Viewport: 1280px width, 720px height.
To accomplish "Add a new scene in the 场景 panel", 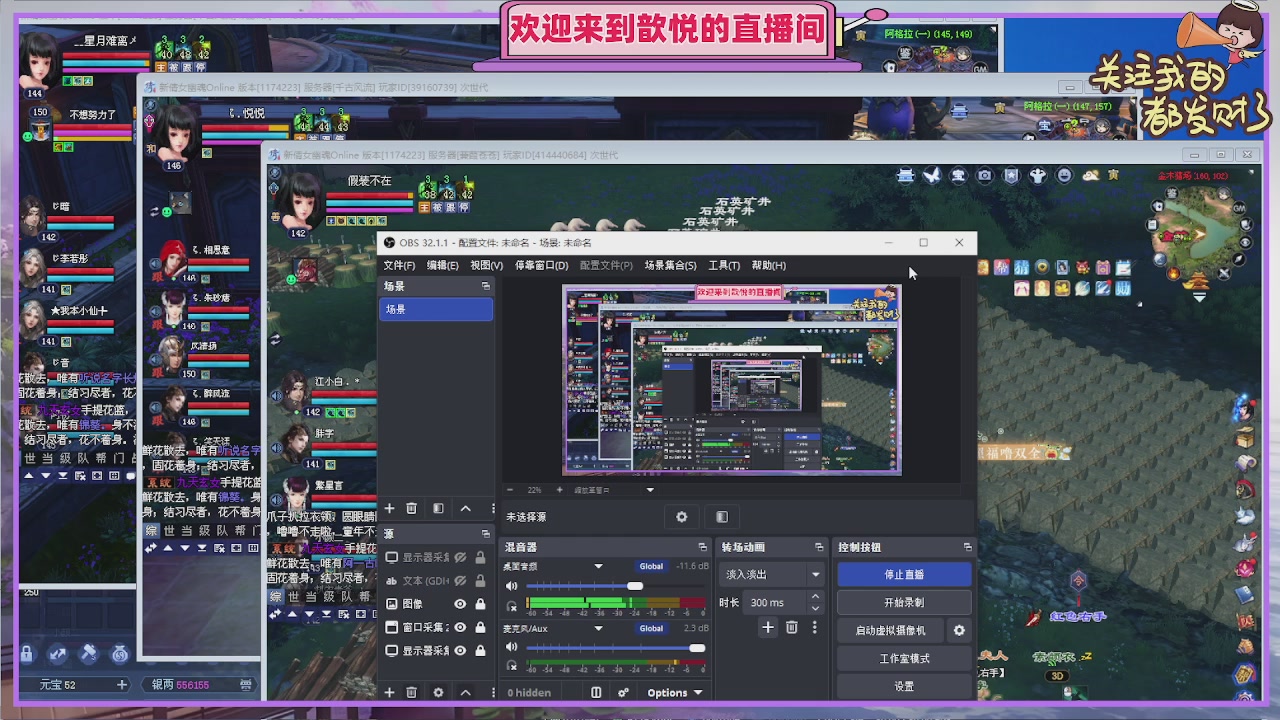I will [x=390, y=509].
